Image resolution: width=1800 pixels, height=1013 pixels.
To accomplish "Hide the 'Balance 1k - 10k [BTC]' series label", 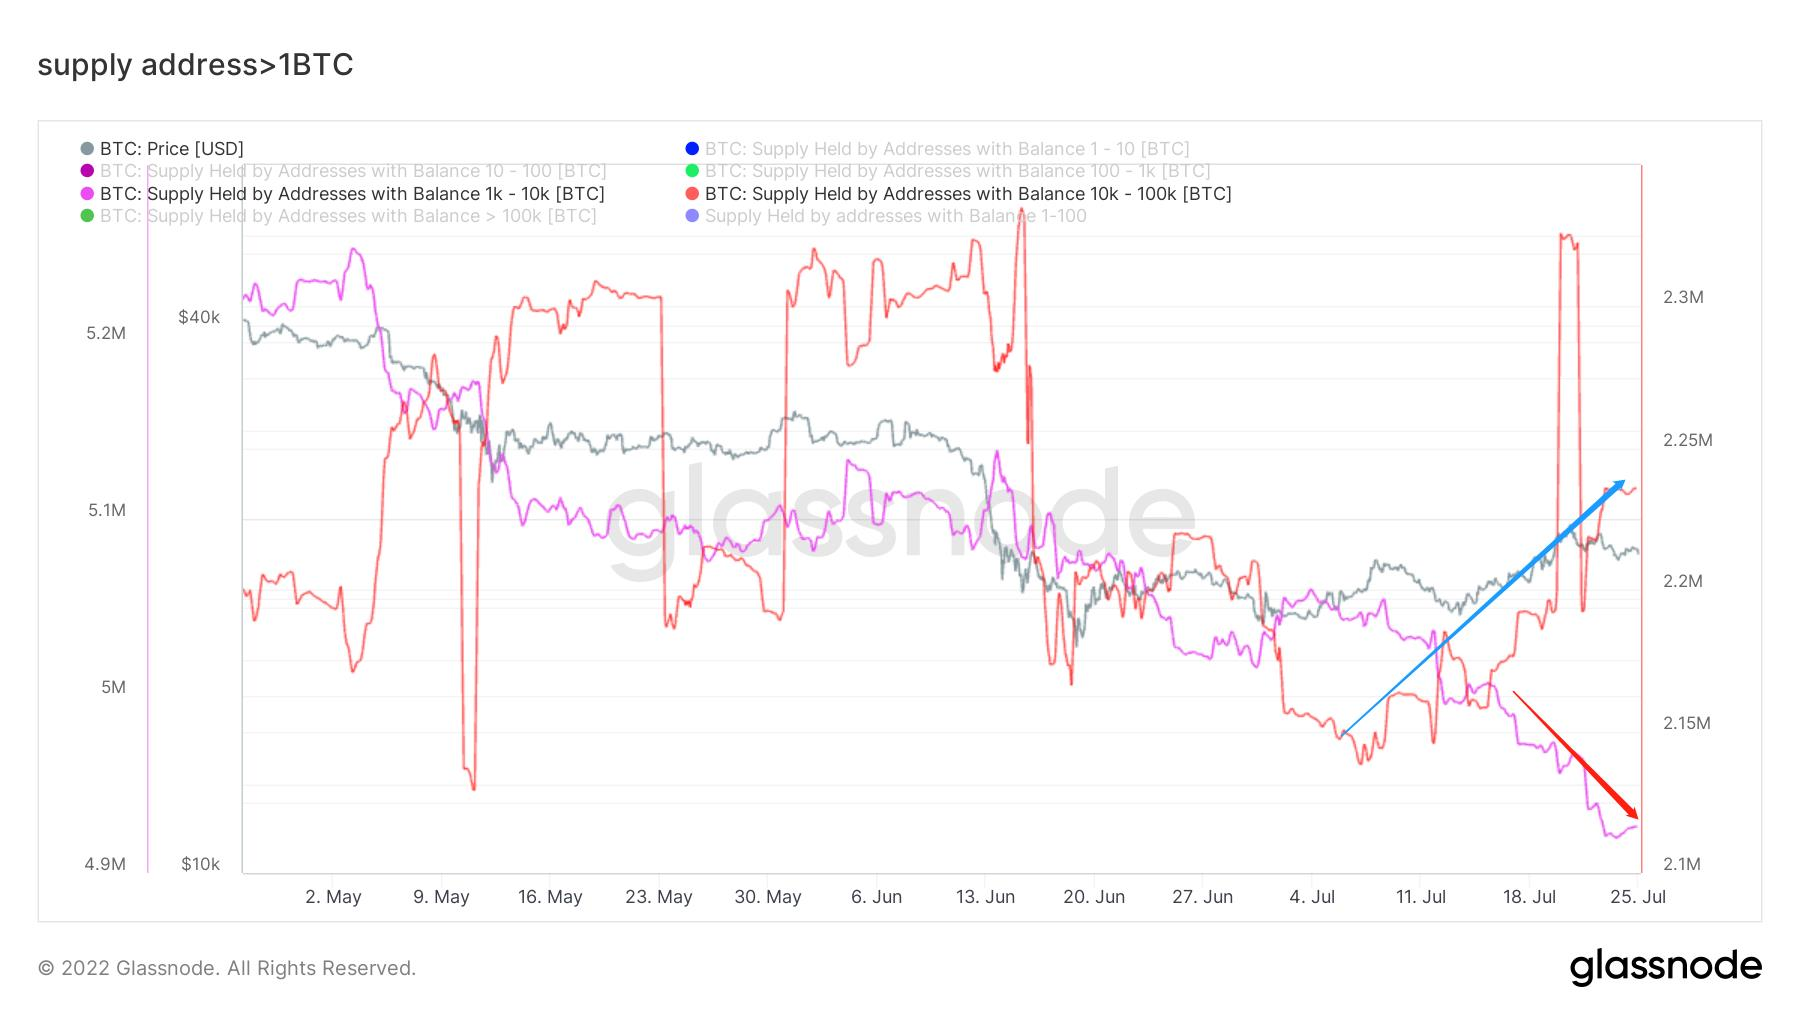I will (352, 194).
